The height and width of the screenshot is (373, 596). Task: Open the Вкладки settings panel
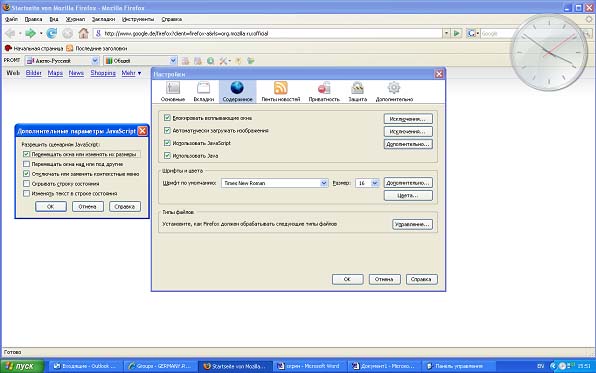tap(203, 92)
